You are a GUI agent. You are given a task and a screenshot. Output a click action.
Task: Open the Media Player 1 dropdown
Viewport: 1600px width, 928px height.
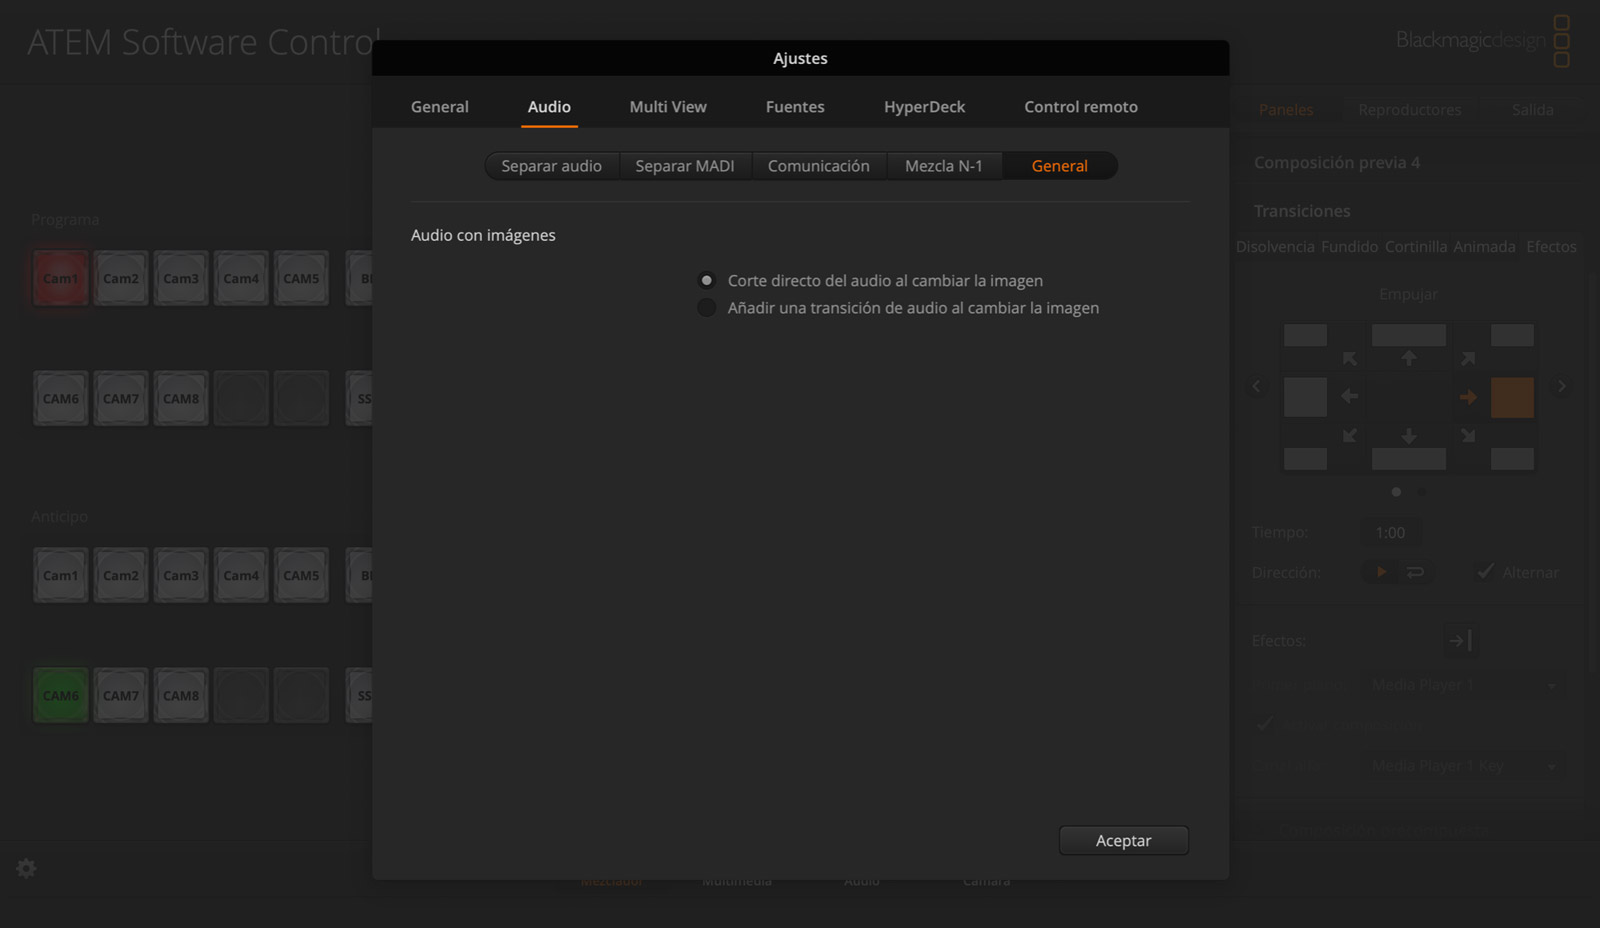[1464, 685]
